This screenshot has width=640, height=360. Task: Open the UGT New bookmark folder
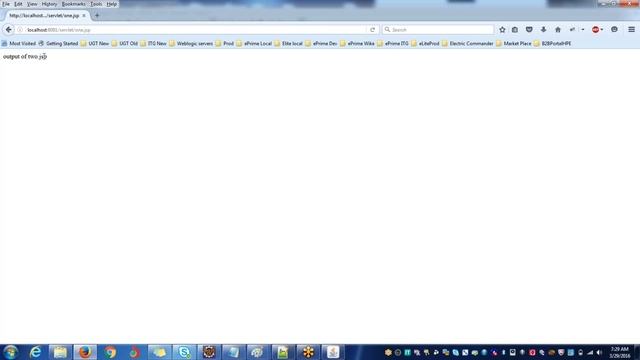click(95, 43)
